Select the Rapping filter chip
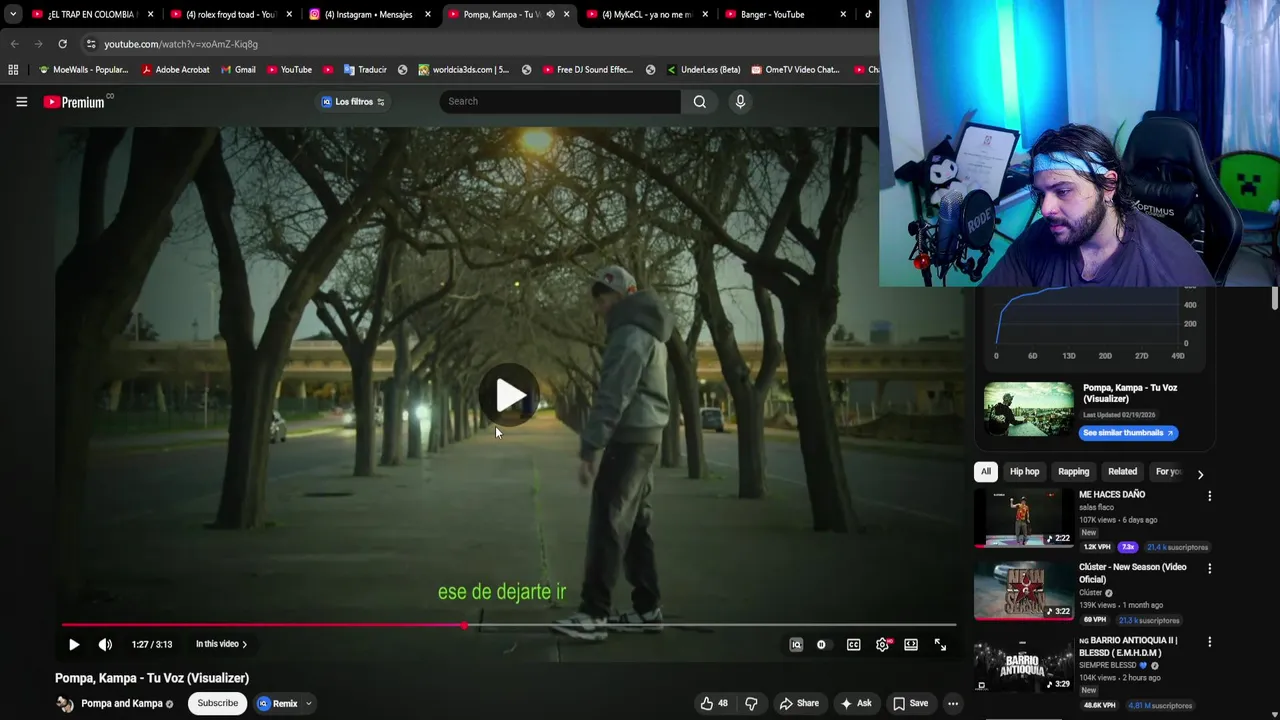 coord(1073,472)
